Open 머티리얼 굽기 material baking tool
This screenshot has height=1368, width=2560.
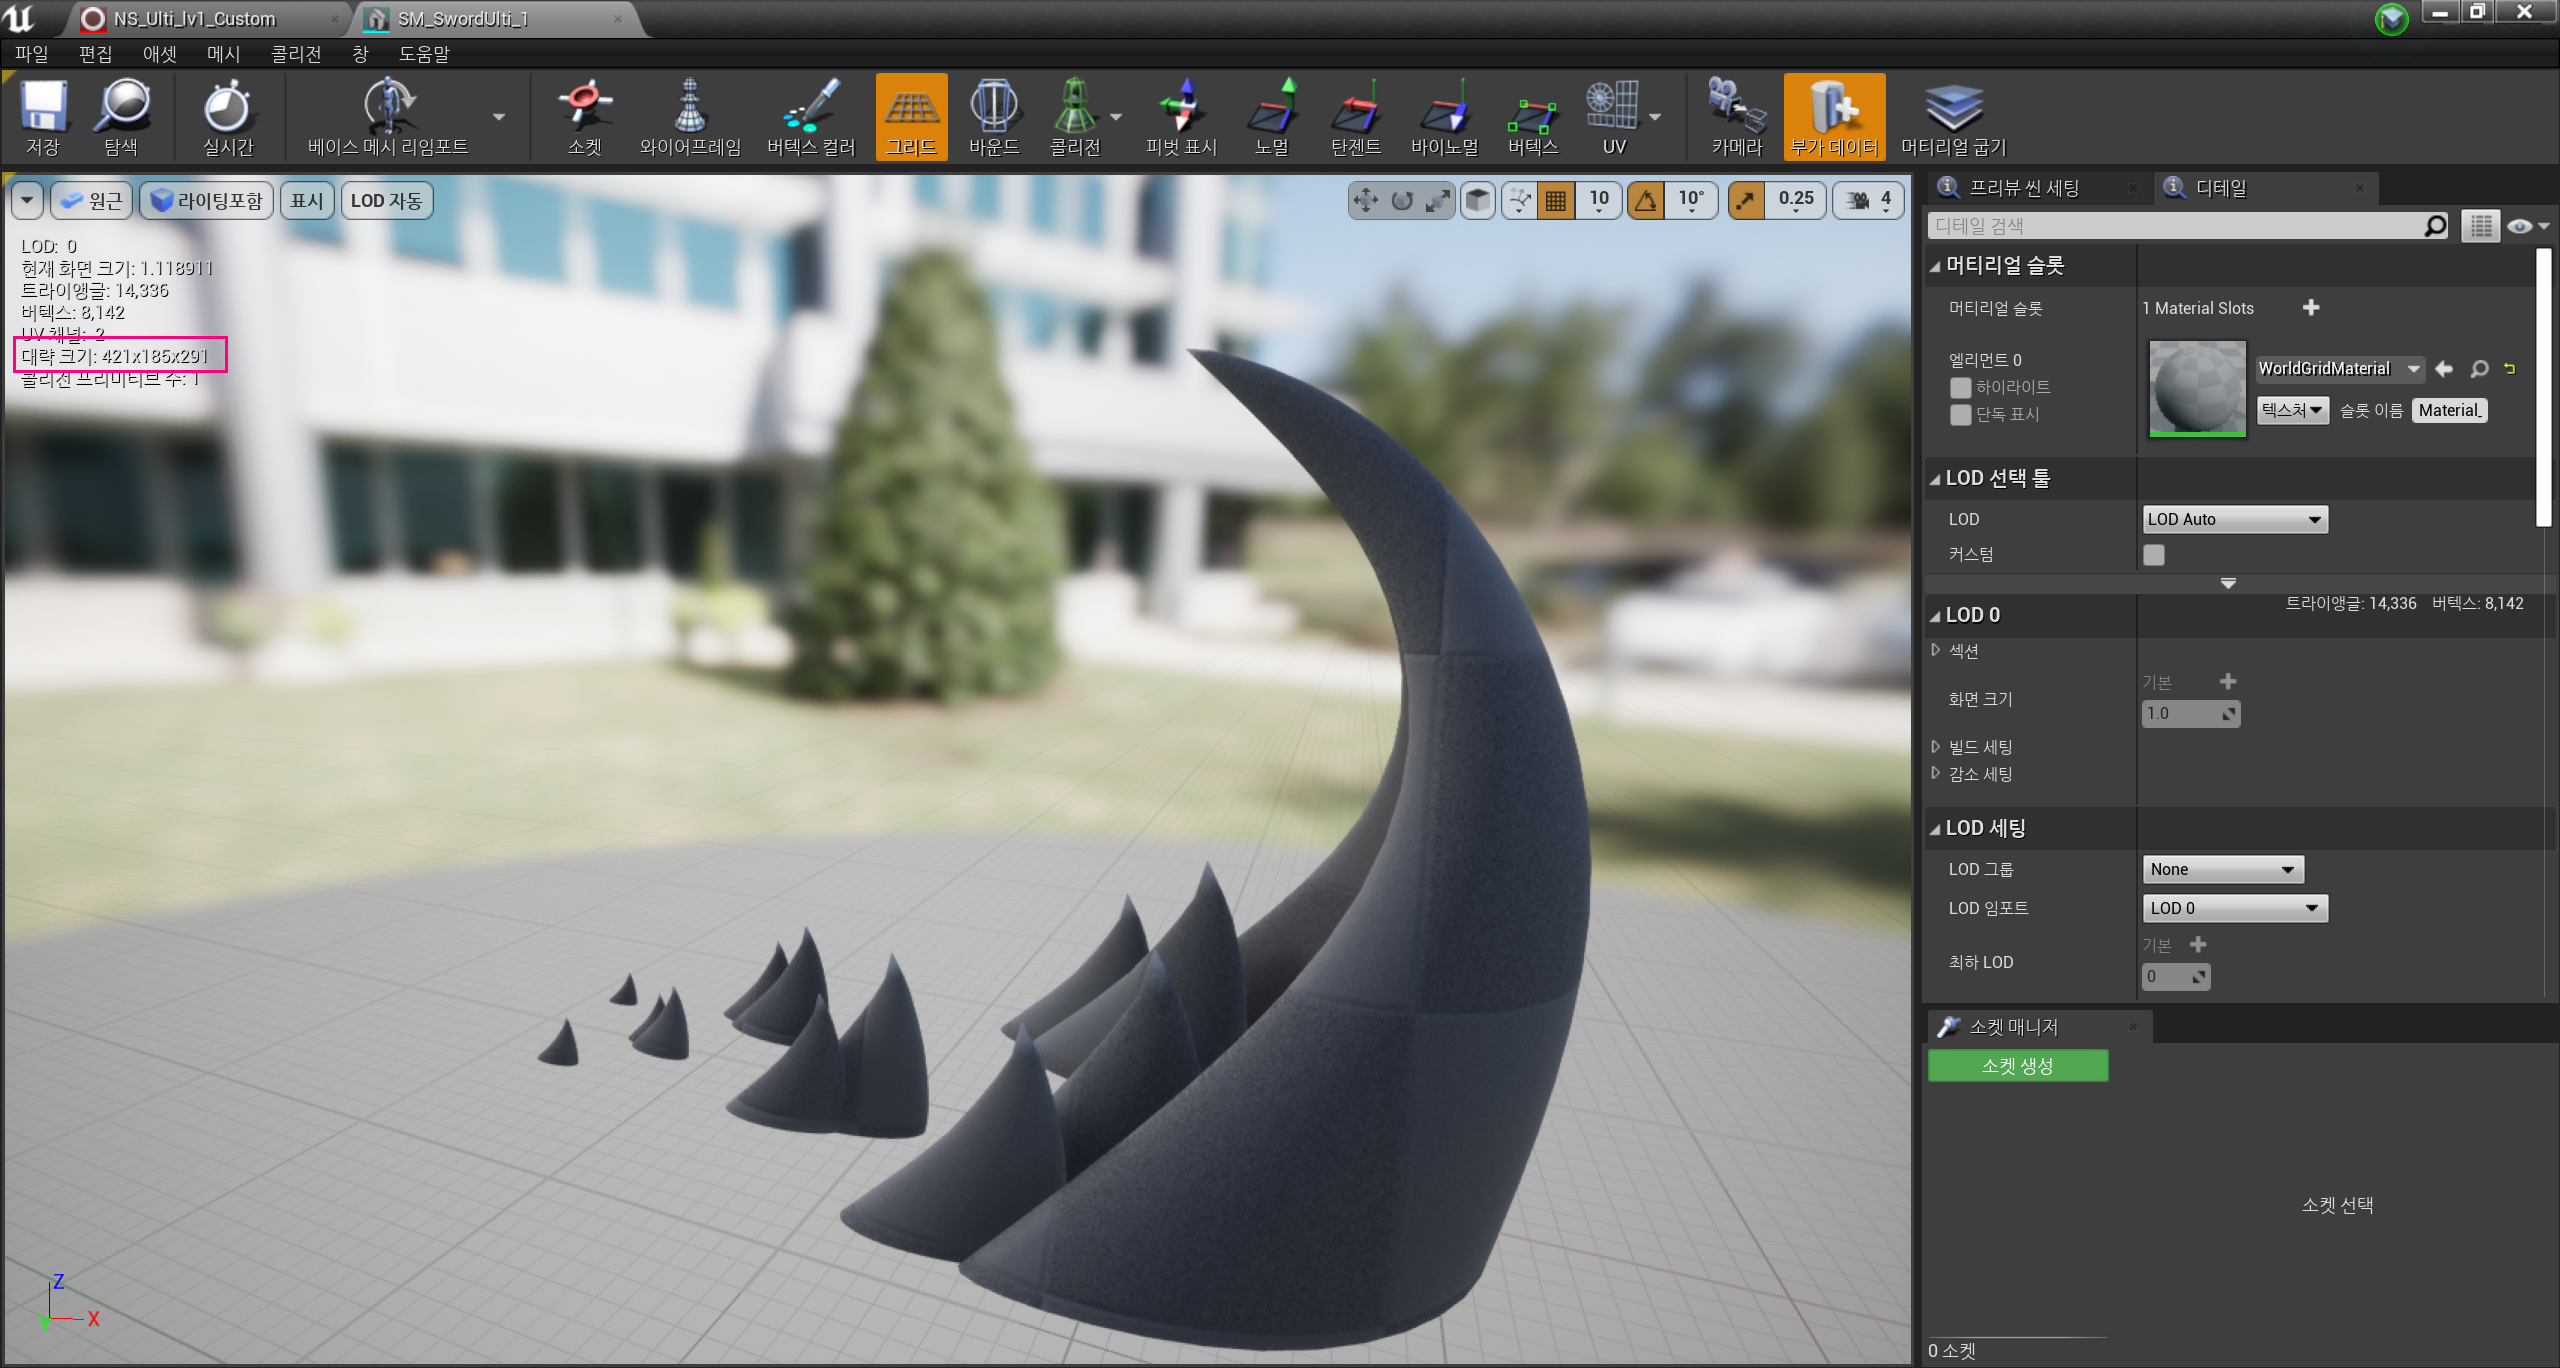(x=1953, y=117)
